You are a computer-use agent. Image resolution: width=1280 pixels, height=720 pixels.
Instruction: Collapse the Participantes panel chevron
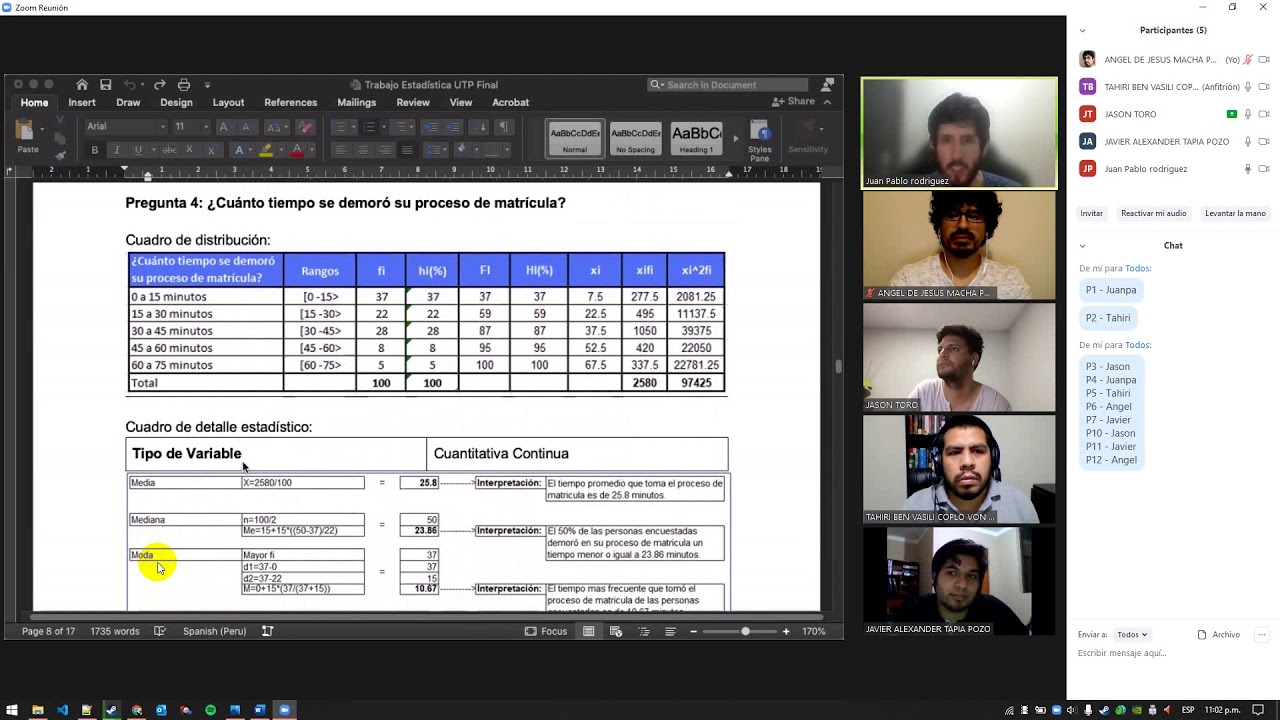(x=1082, y=31)
